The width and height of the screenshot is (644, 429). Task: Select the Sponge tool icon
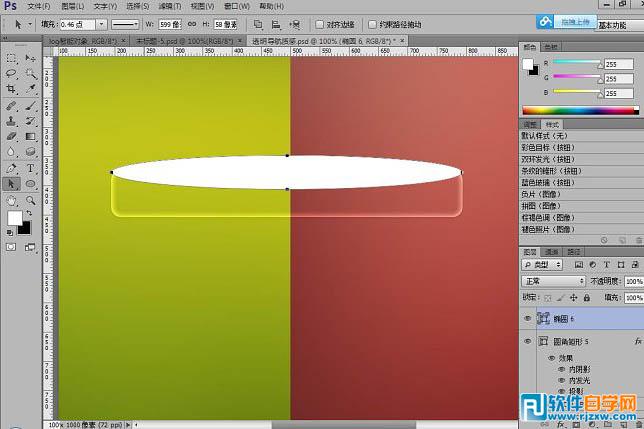(x=30, y=151)
